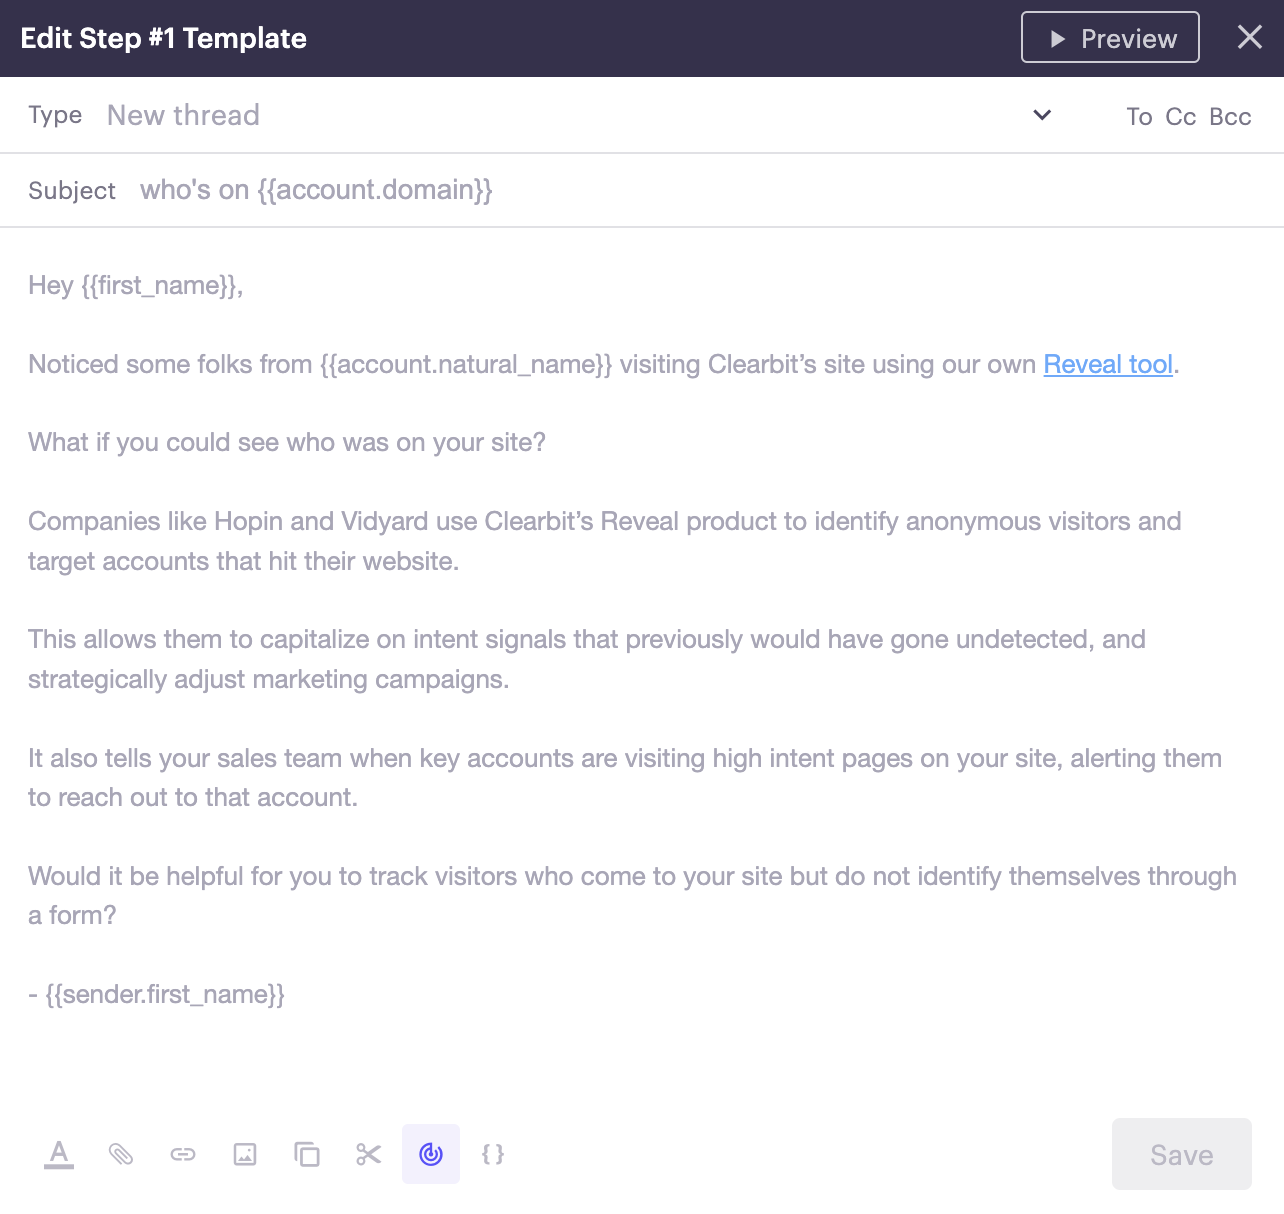Add a Cc recipient
This screenshot has height=1214, width=1284.
click(1181, 117)
